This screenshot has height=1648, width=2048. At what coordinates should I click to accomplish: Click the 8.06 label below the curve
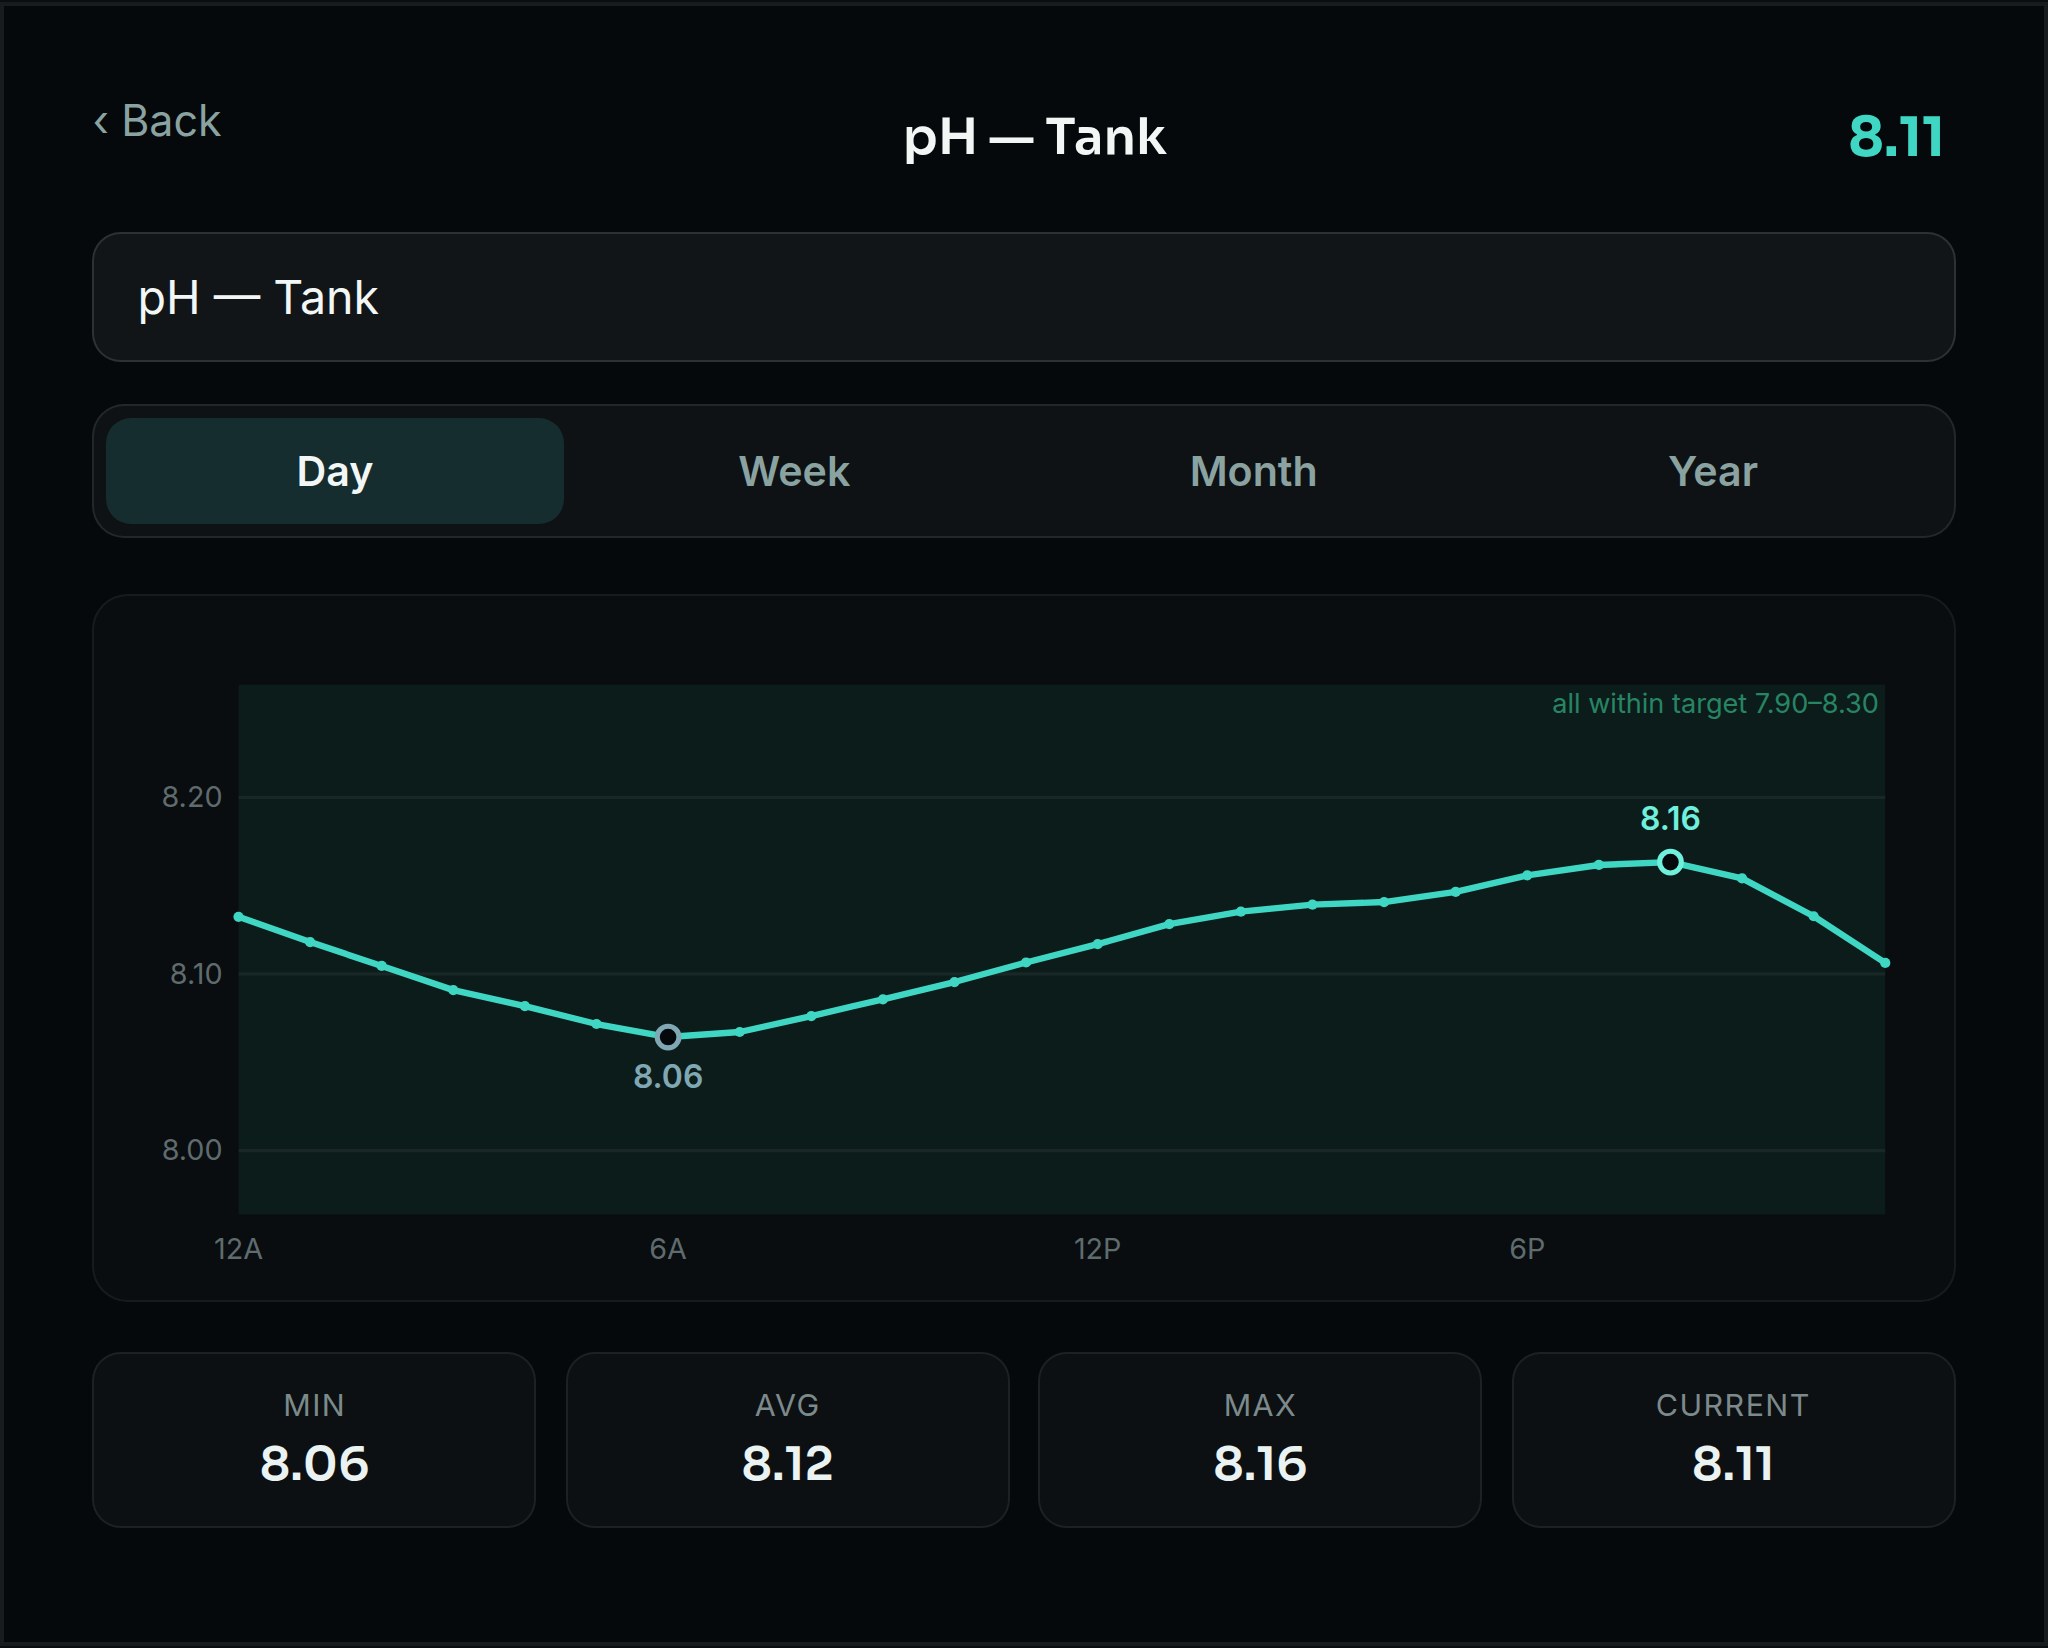point(668,1077)
